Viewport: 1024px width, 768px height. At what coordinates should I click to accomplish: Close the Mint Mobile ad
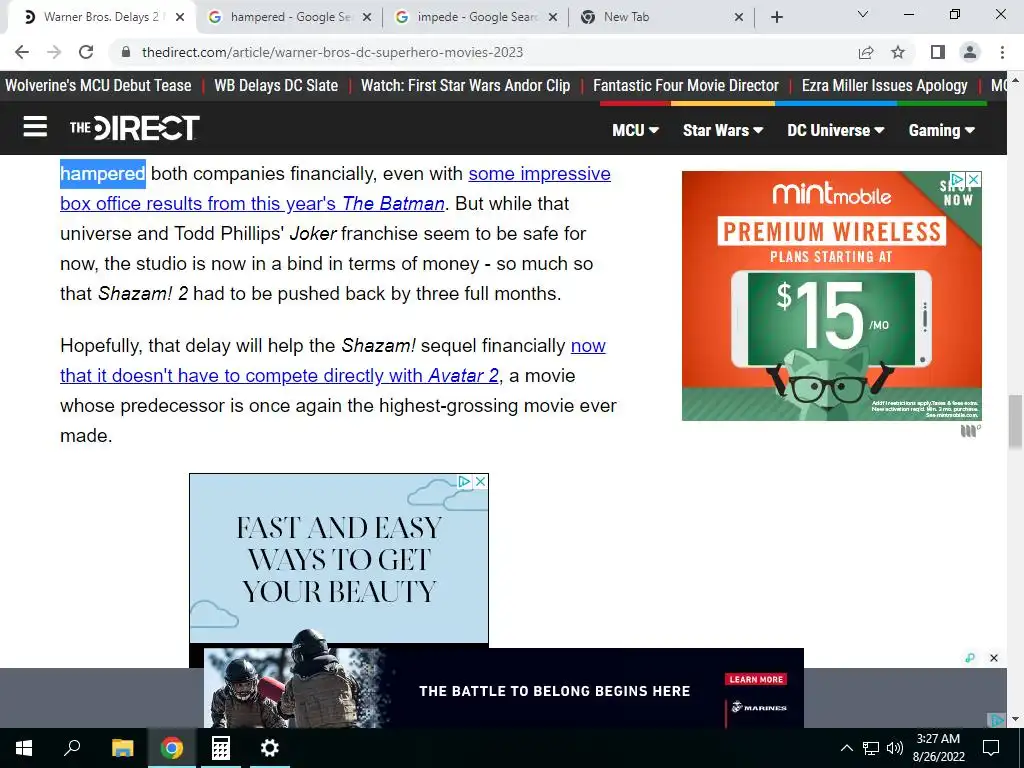point(973,178)
